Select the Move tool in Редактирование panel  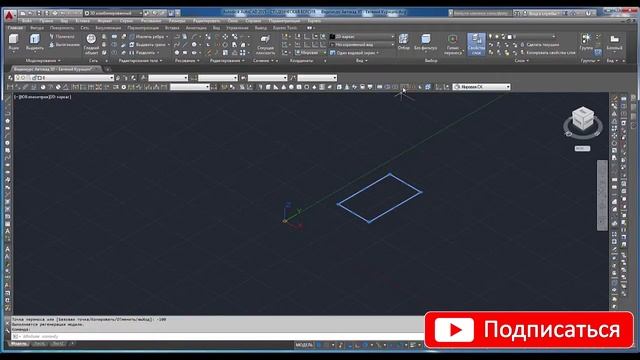coord(225,37)
